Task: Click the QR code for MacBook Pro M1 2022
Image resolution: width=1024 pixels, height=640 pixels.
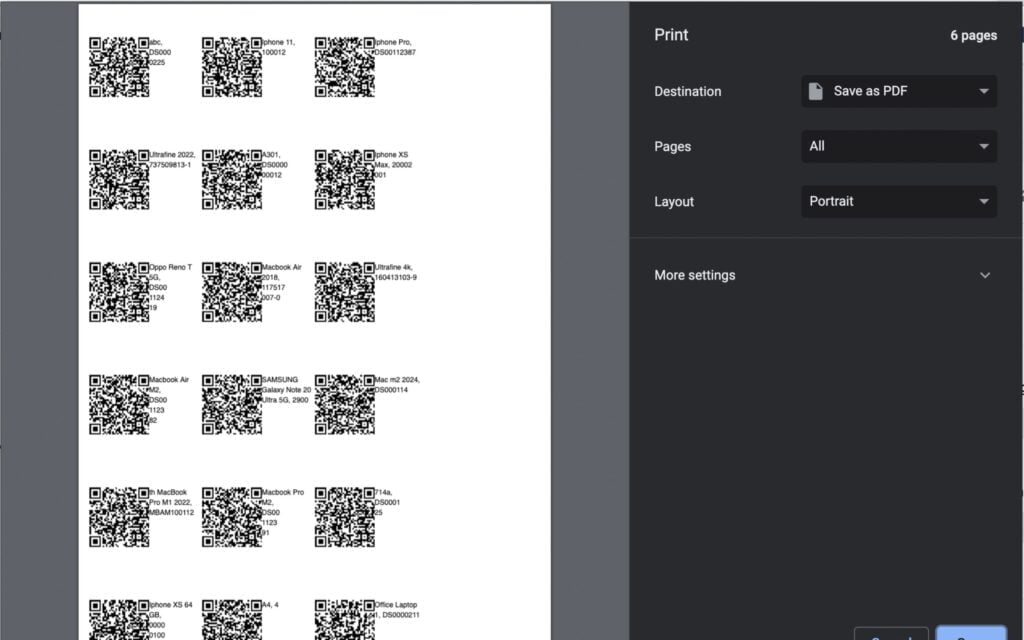Action: click(x=119, y=517)
